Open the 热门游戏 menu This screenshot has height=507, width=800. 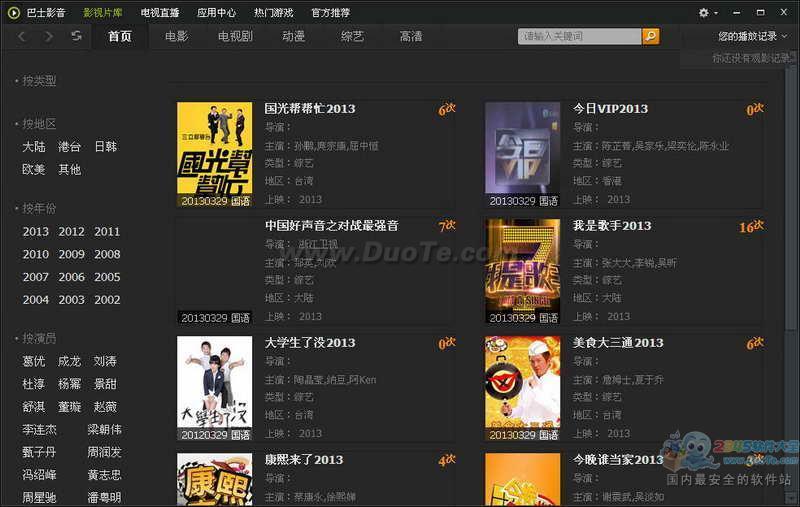(x=273, y=13)
